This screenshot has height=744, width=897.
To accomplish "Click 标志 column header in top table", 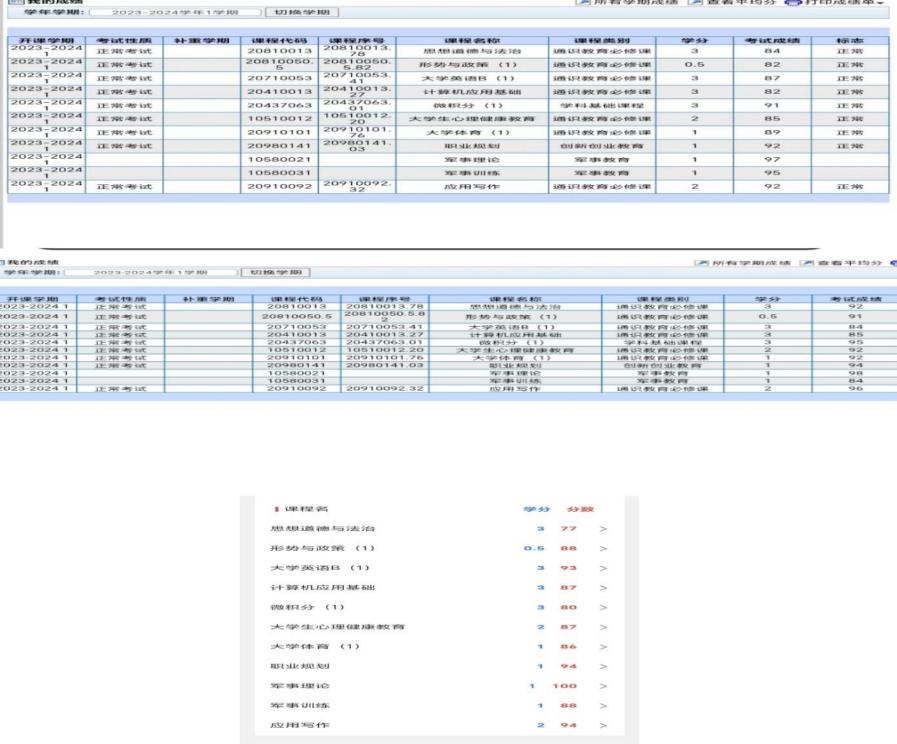I will click(x=850, y=41).
